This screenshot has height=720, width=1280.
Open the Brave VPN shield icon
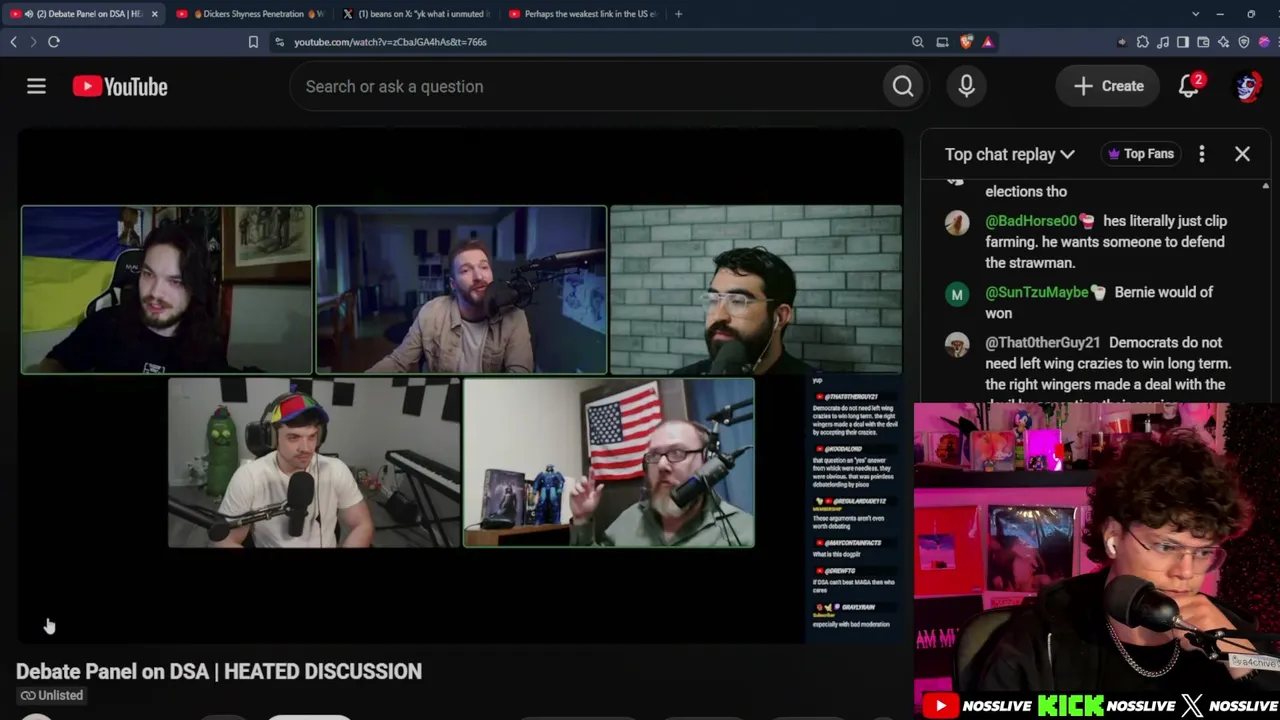[1244, 42]
